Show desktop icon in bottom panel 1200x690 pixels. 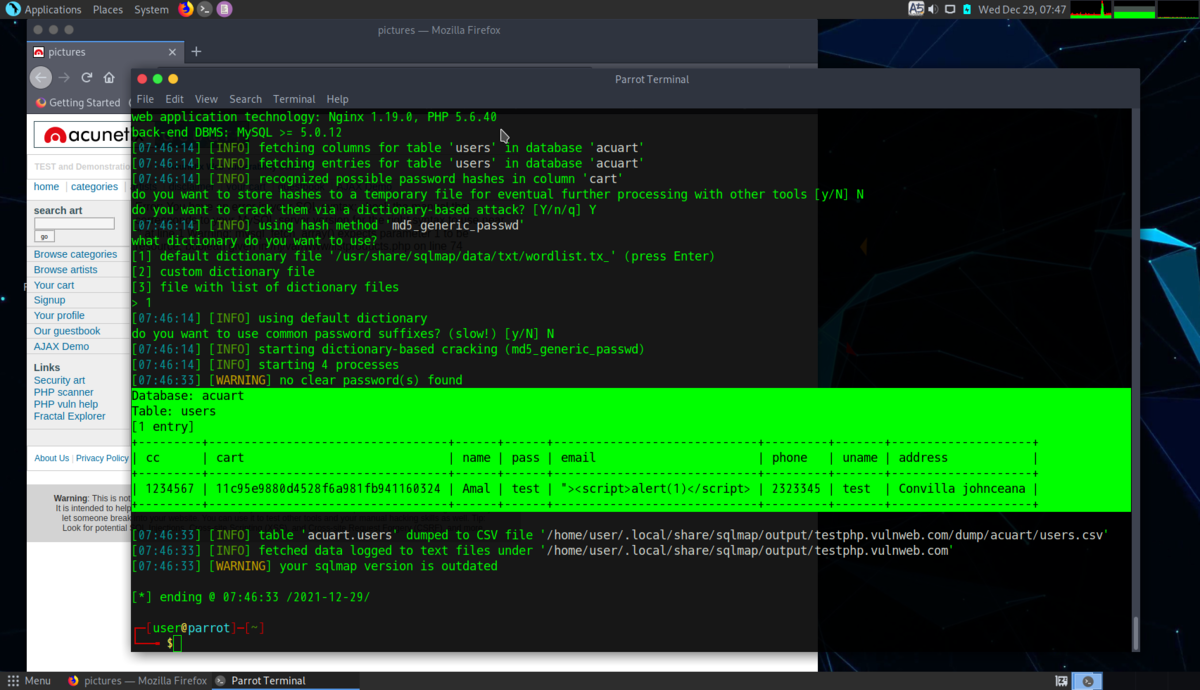[x=1061, y=681]
